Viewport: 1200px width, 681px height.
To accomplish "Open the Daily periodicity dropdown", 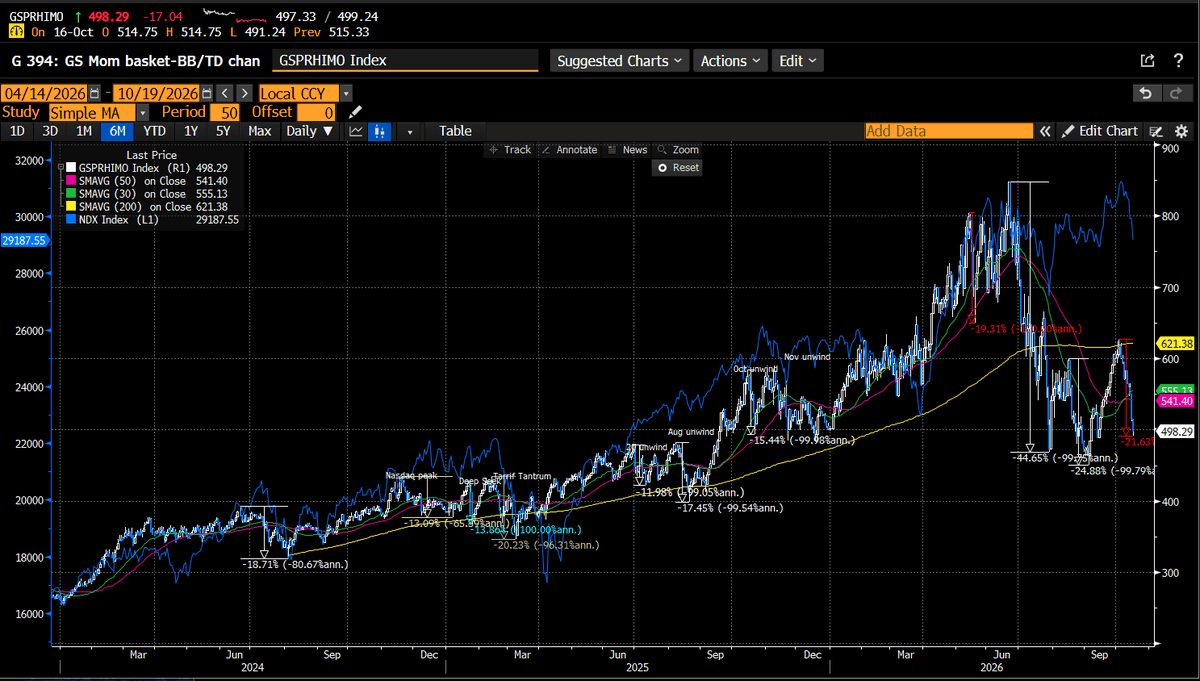I will (x=310, y=131).
